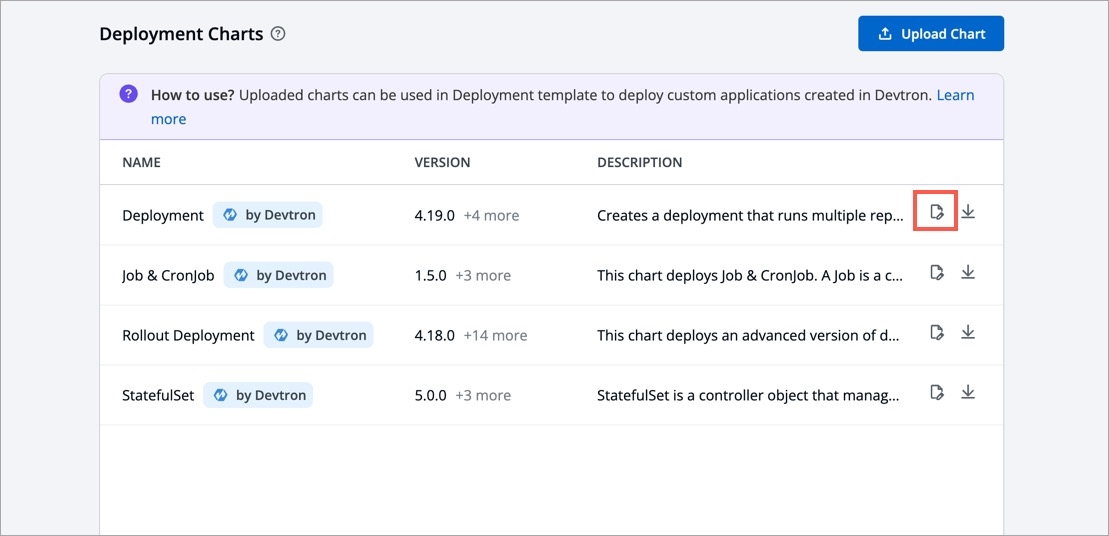The width and height of the screenshot is (1109, 536).
Task: Expand '+3 more' versions for StatefulSet
Action: [483, 395]
